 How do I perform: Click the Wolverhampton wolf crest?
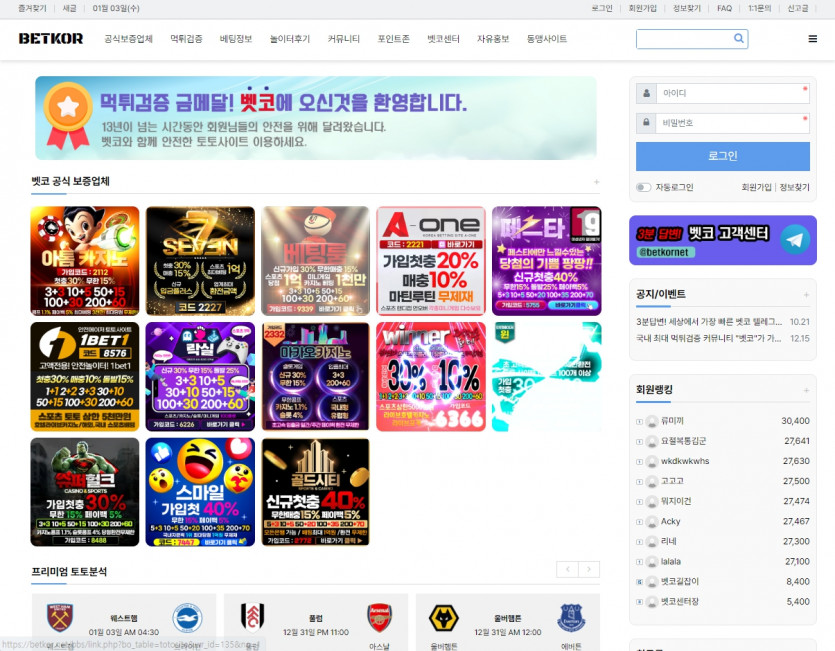[x=443, y=618]
